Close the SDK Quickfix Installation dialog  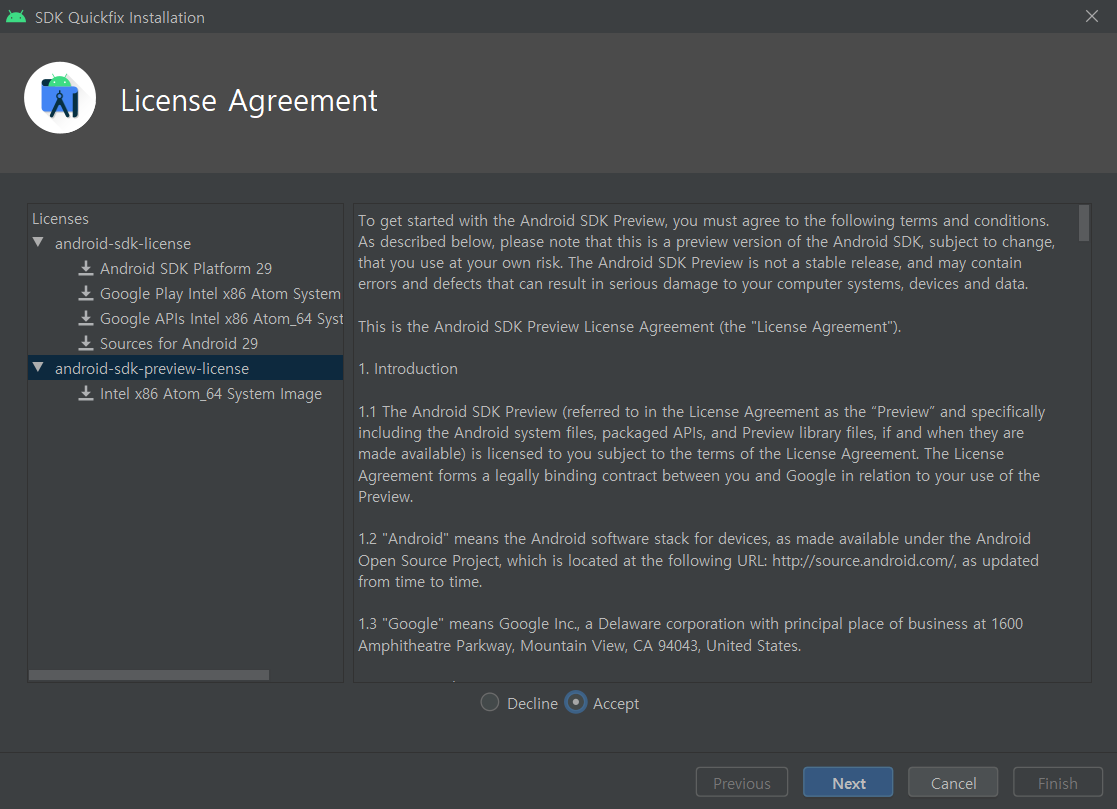point(1091,16)
